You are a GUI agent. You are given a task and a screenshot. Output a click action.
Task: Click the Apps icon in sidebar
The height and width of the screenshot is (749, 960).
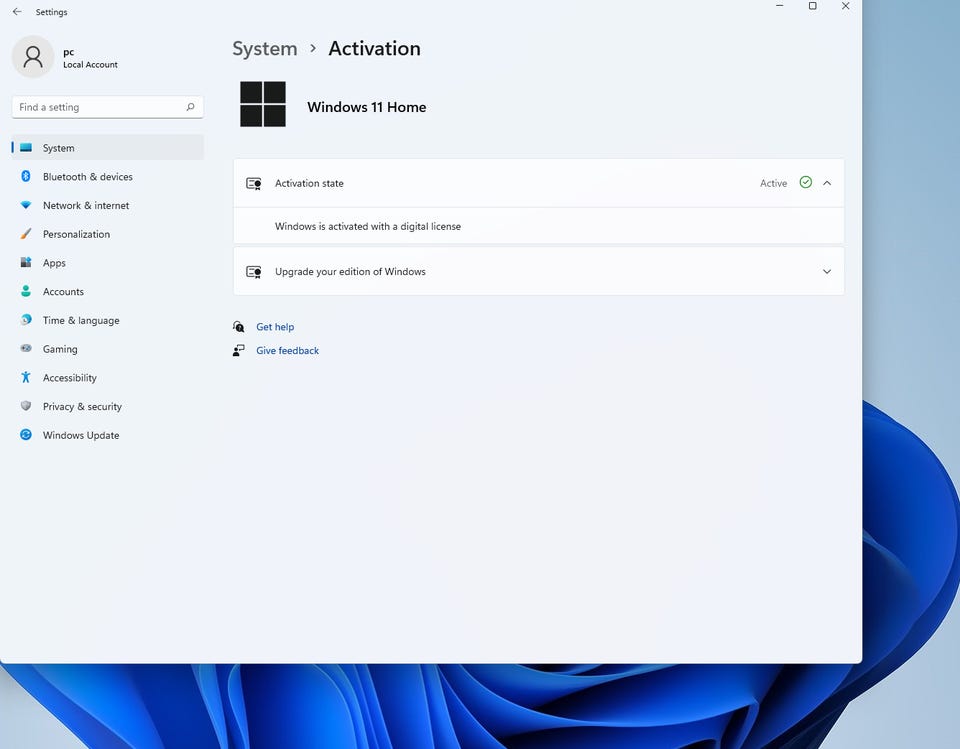[26, 263]
